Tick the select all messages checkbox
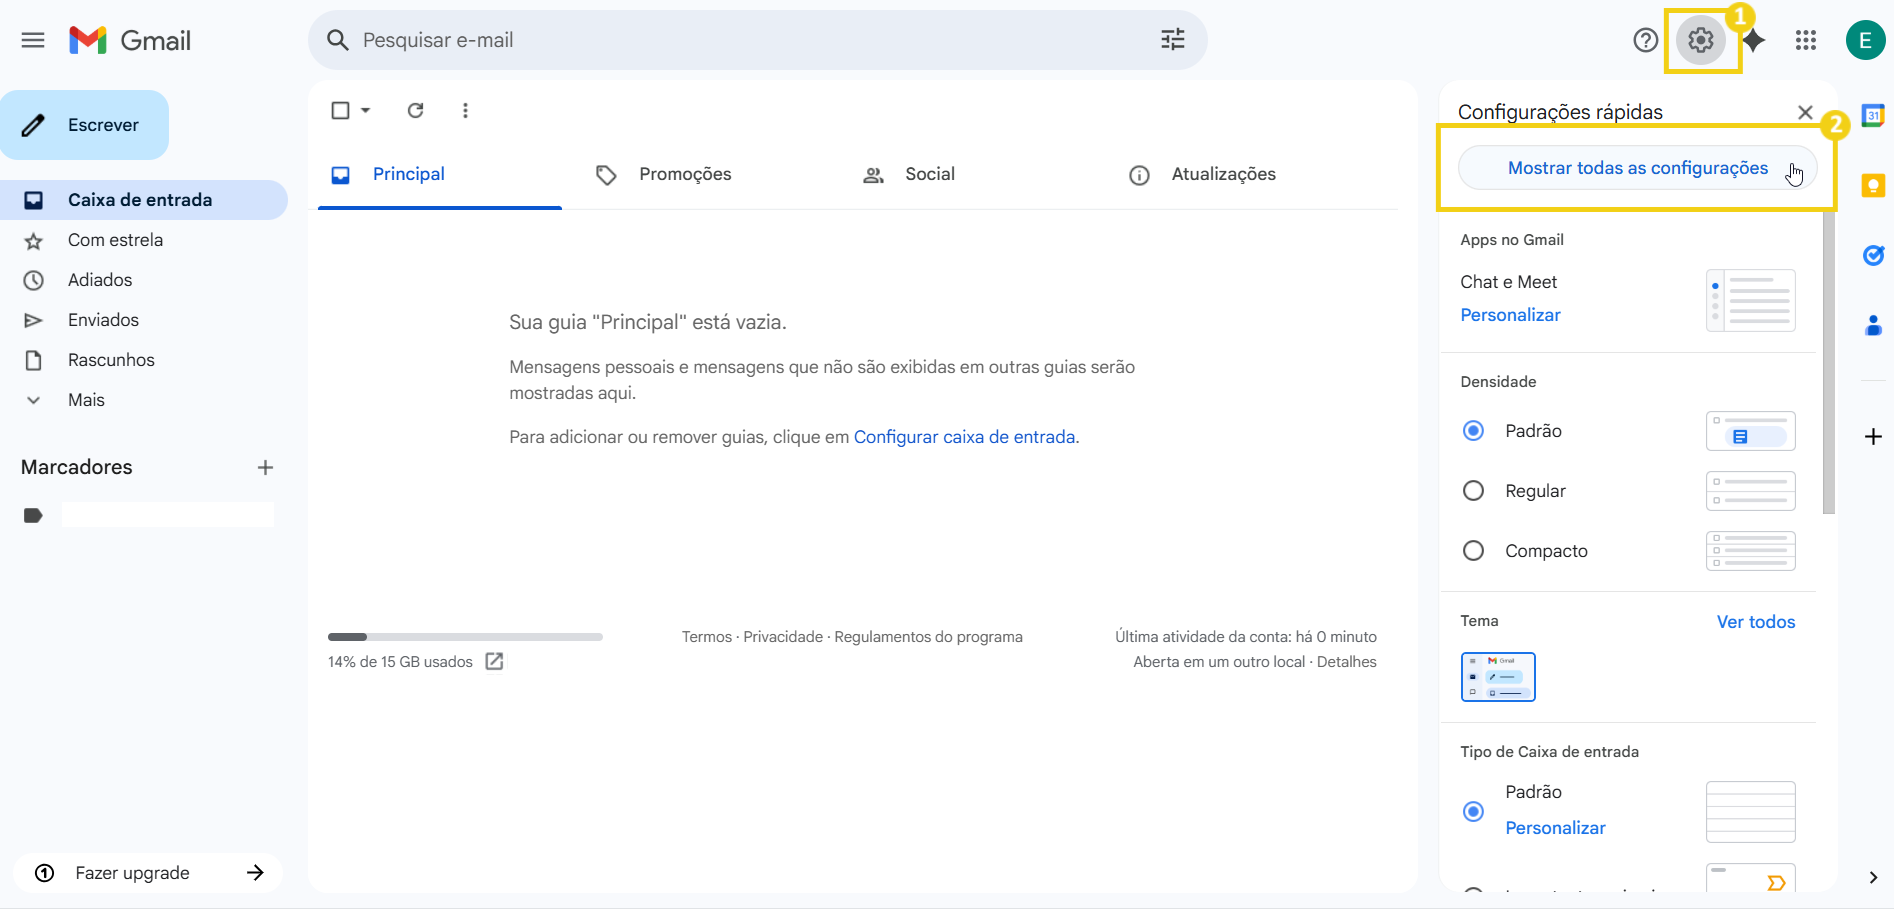Screen dimensions: 1894x909 [x=341, y=110]
